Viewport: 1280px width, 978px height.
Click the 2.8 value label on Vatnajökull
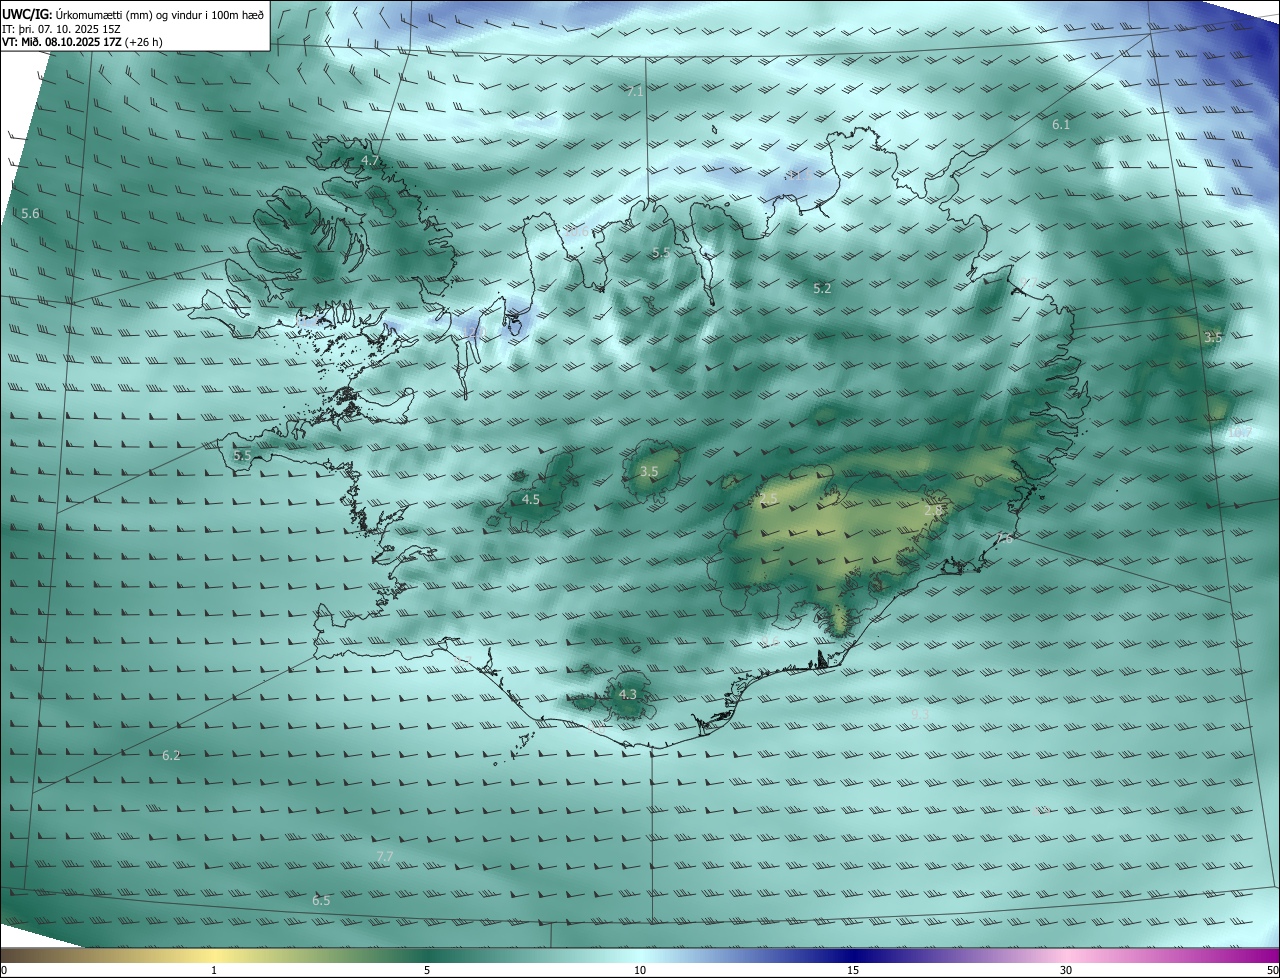(x=932, y=511)
